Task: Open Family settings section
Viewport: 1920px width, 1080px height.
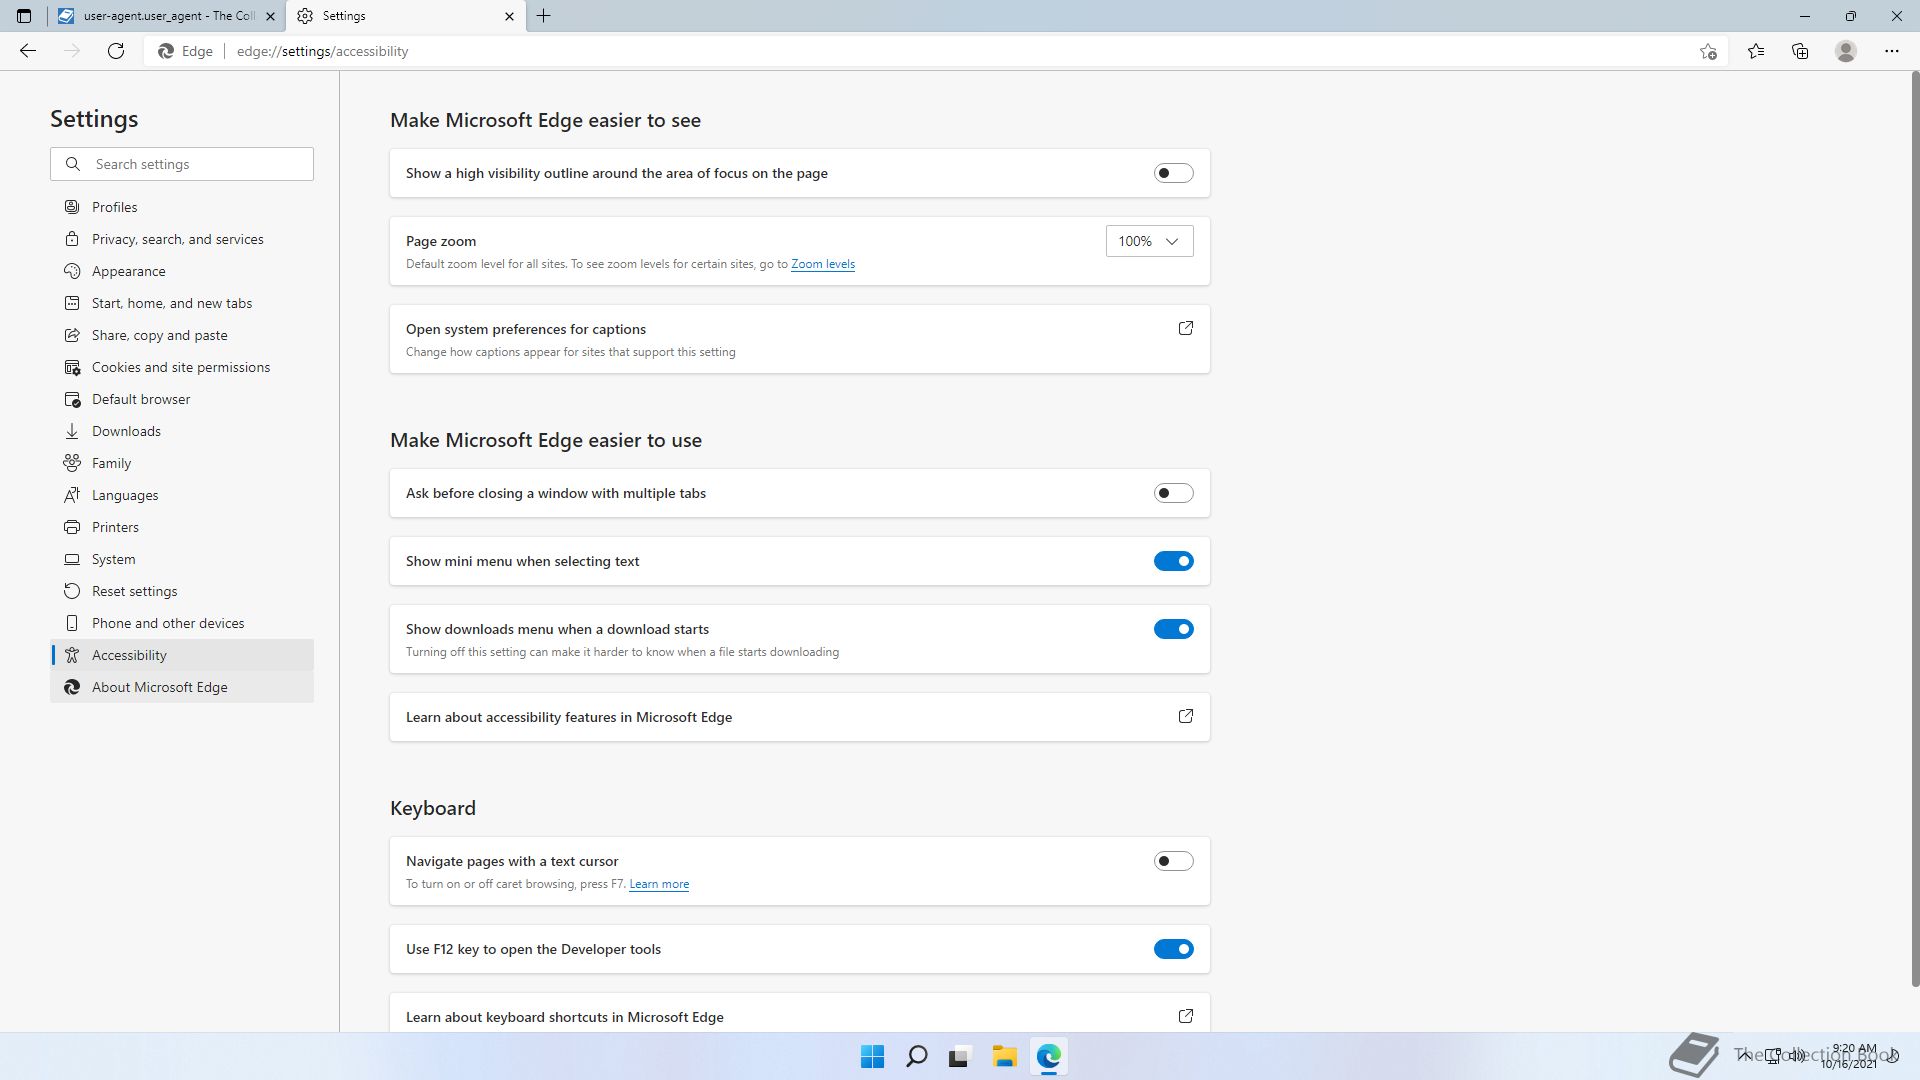Action: 182,463
